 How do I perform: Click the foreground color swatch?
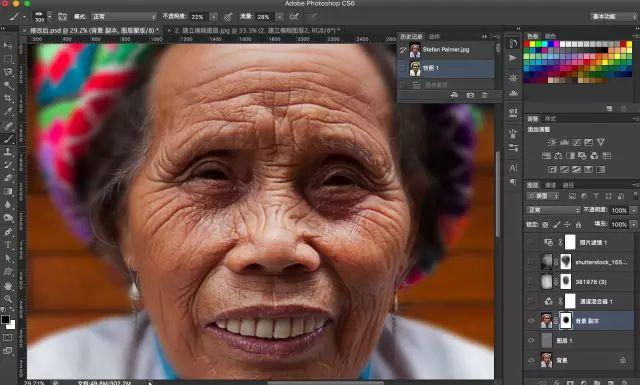click(5, 319)
